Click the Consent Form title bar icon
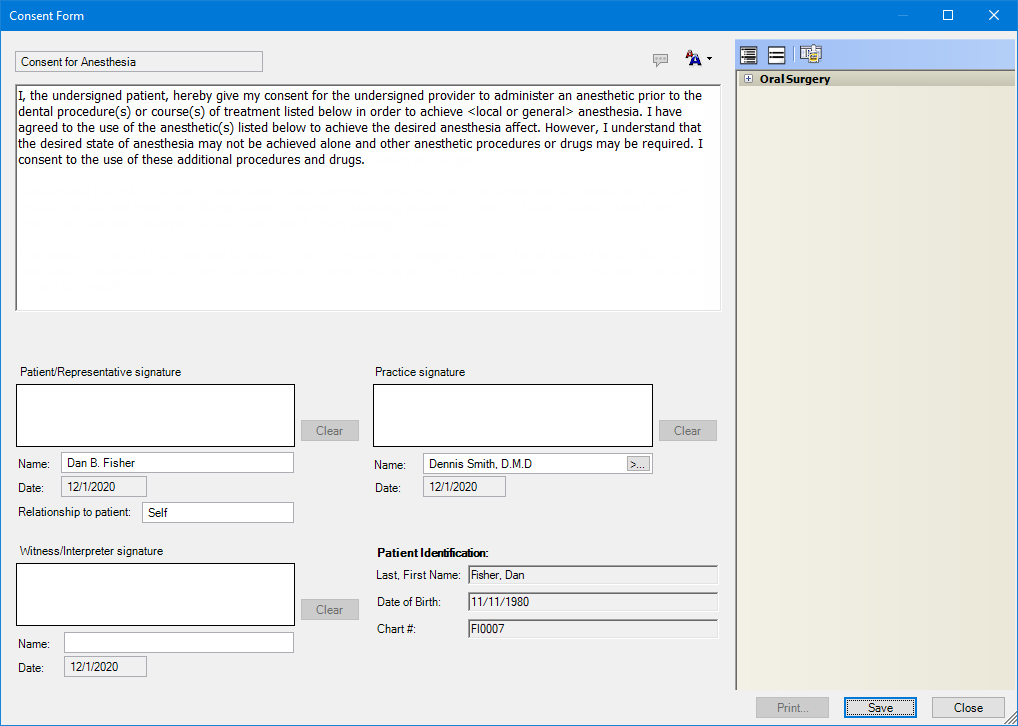Image resolution: width=1018 pixels, height=726 pixels. (x=14, y=15)
